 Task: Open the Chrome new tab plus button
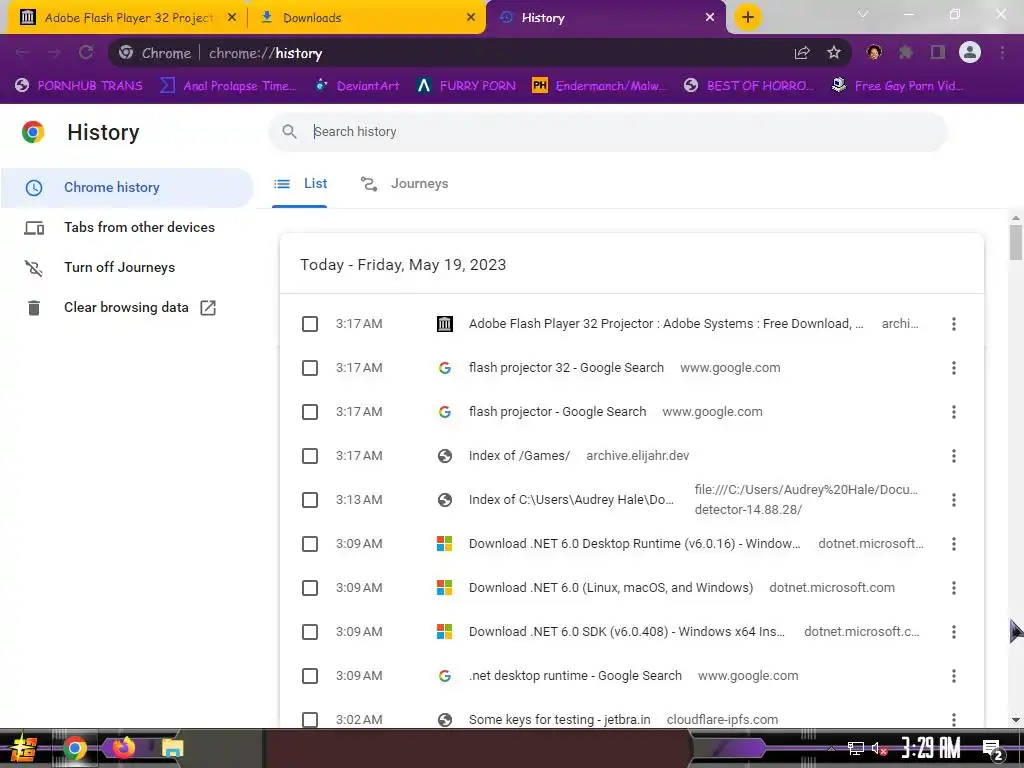[748, 17]
